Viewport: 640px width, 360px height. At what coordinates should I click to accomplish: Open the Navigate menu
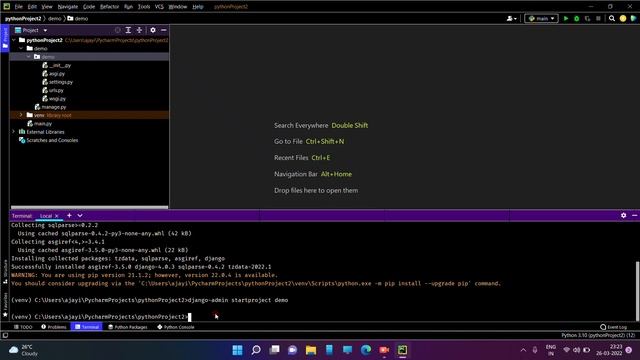click(68, 7)
